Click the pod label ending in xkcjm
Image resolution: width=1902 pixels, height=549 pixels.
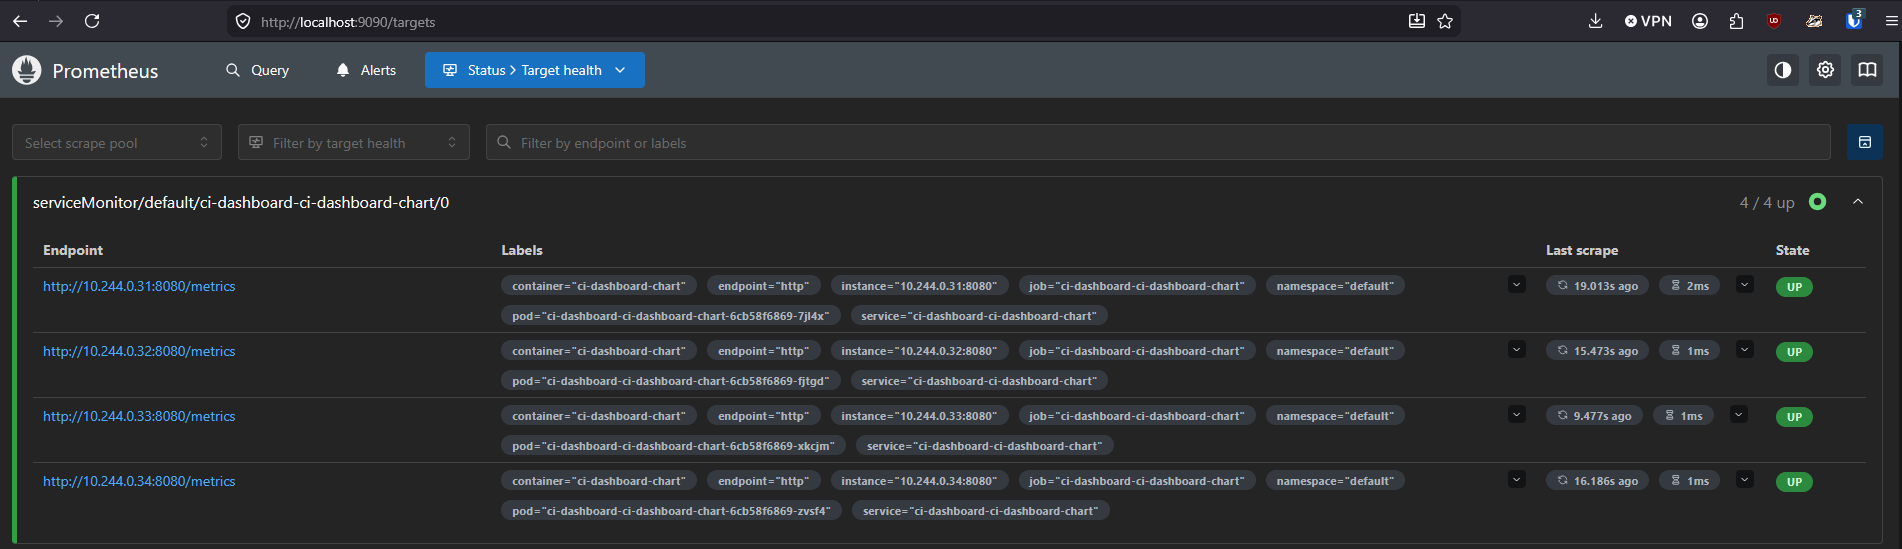[673, 446]
